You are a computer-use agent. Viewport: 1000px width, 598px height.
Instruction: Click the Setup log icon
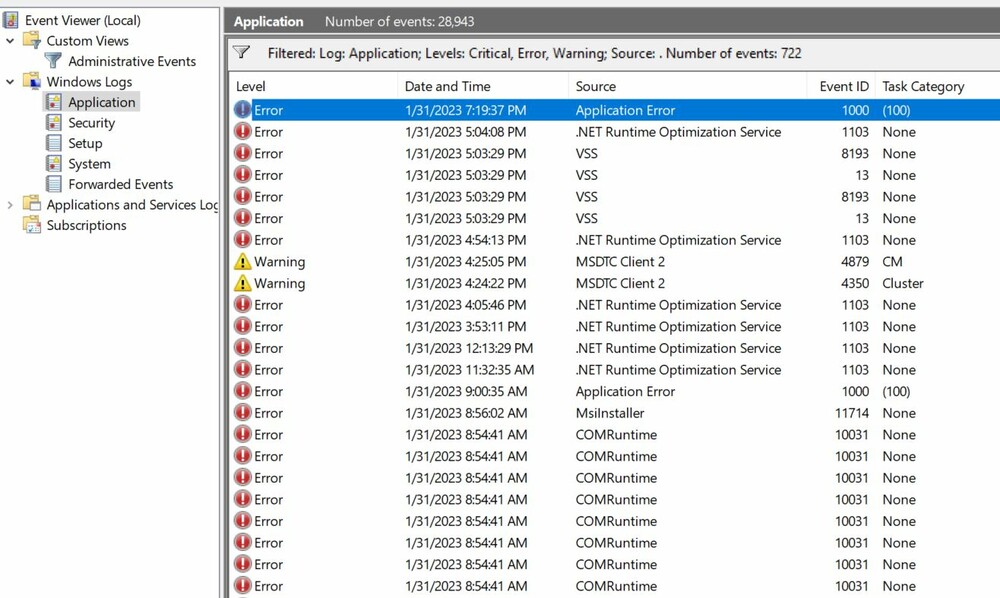53,143
